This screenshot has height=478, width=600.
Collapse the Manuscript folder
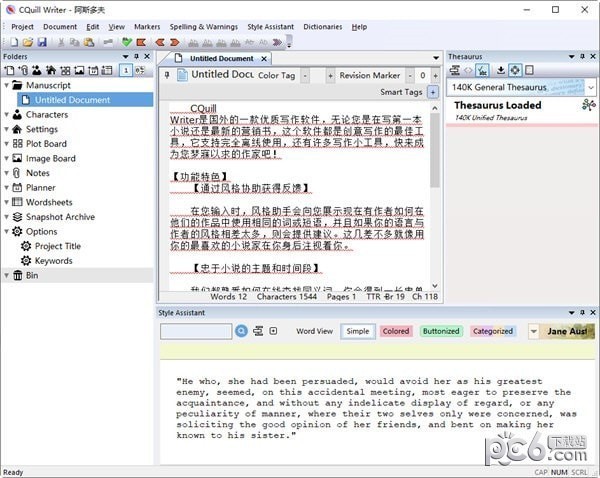[x=7, y=85]
